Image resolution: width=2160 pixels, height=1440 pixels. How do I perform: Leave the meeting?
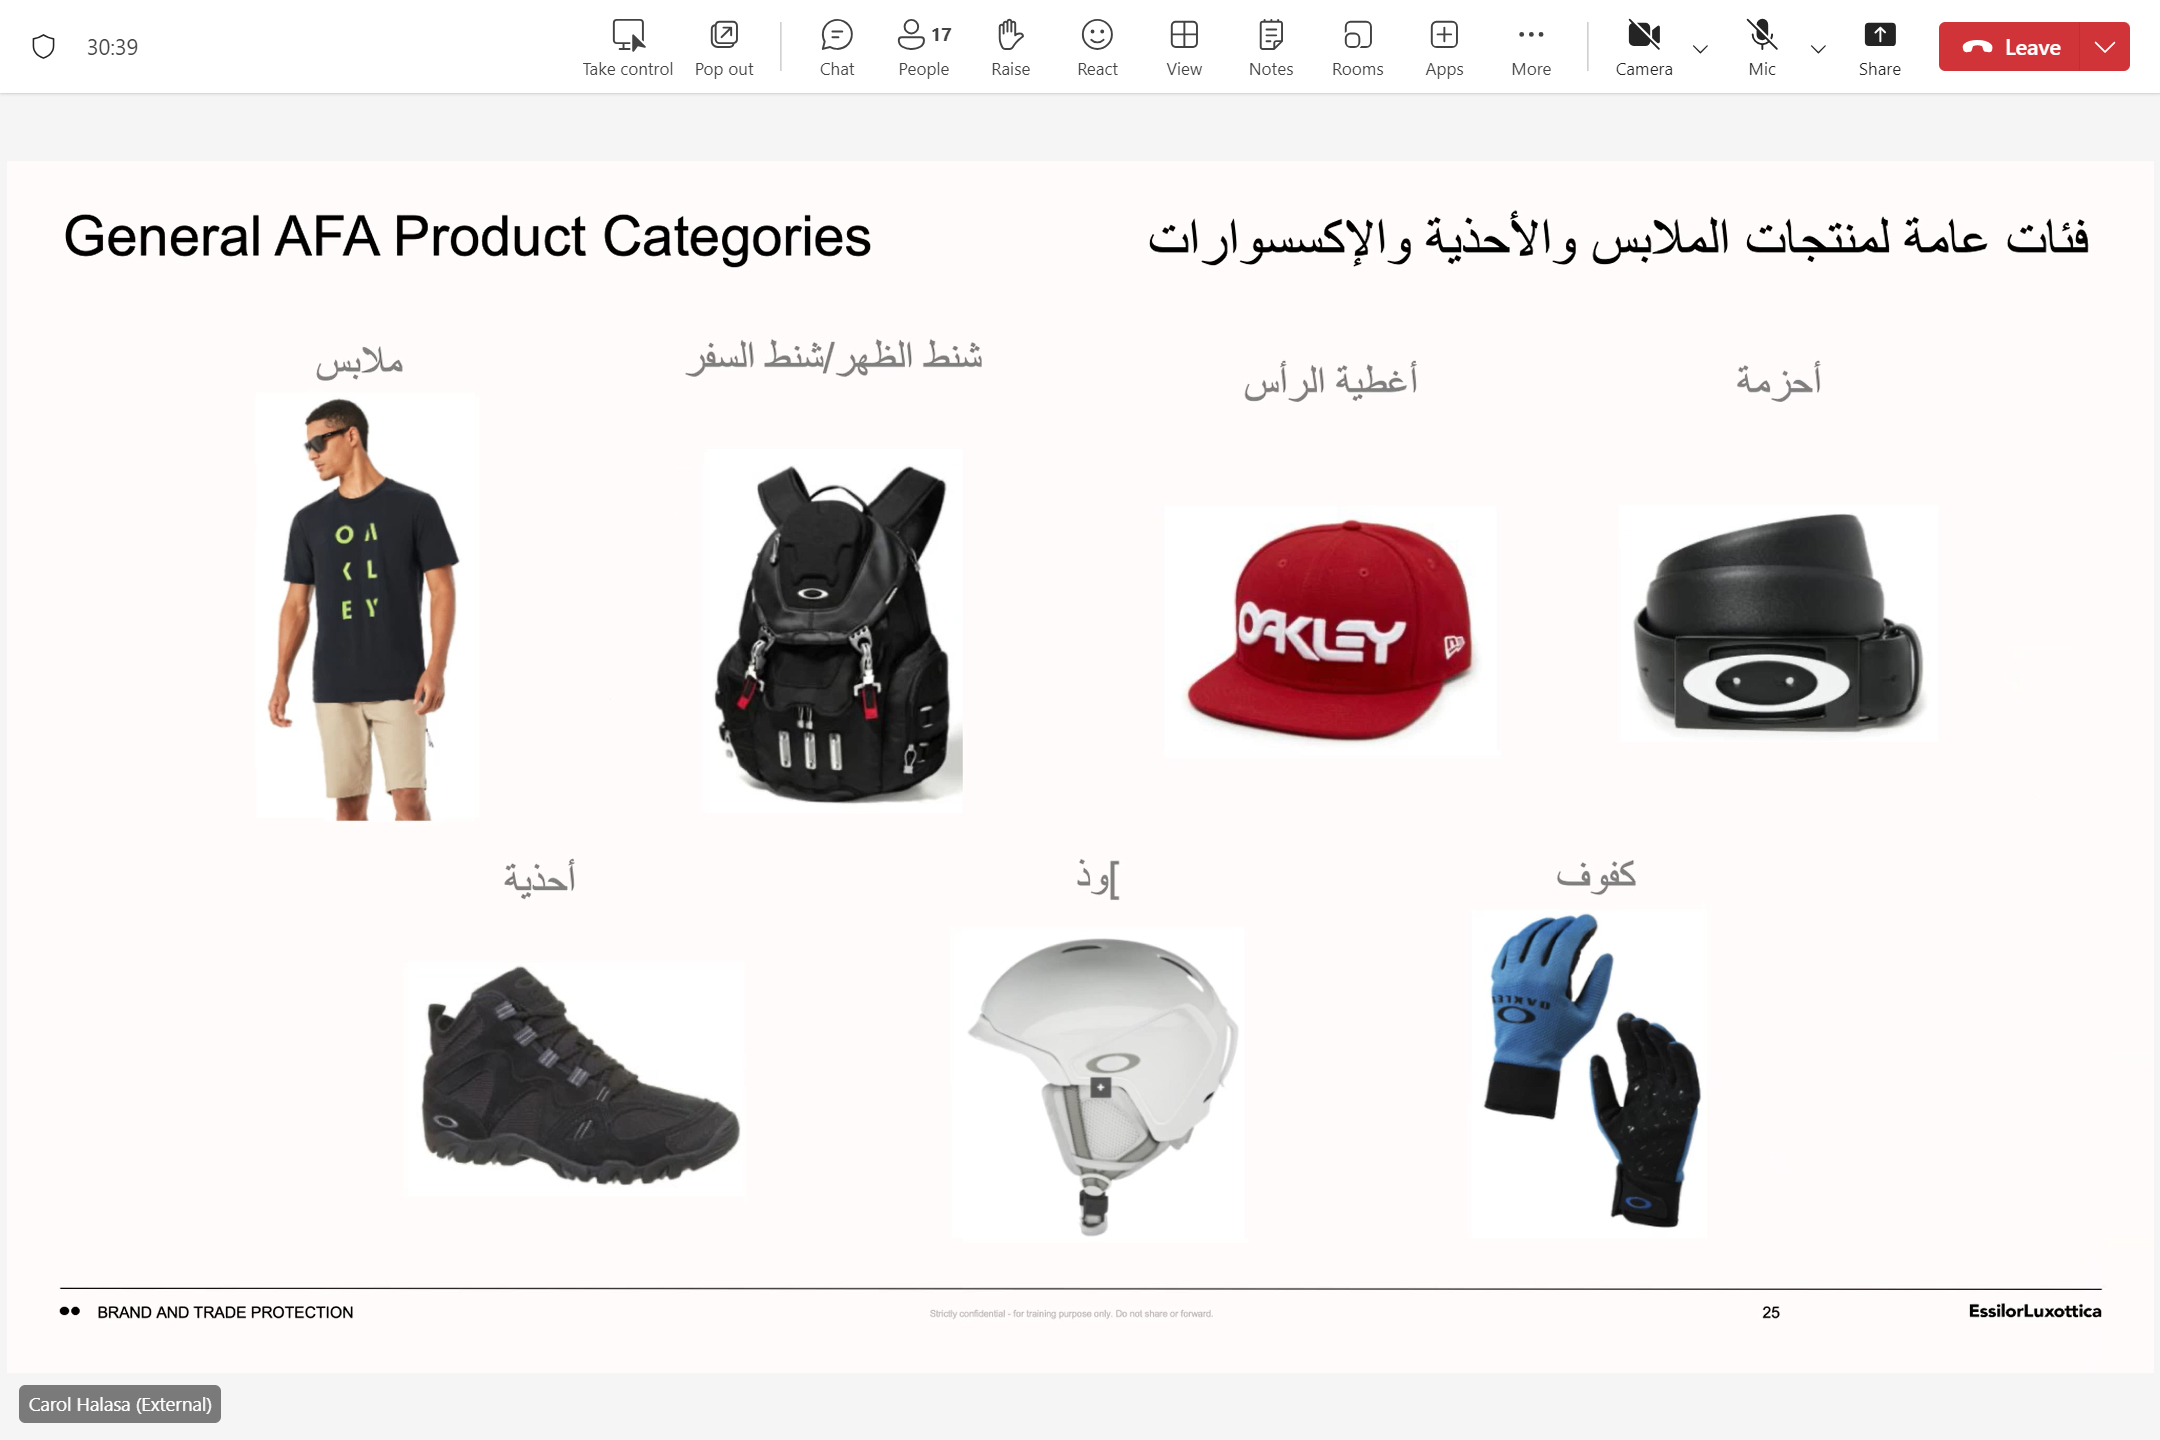(x=2010, y=47)
